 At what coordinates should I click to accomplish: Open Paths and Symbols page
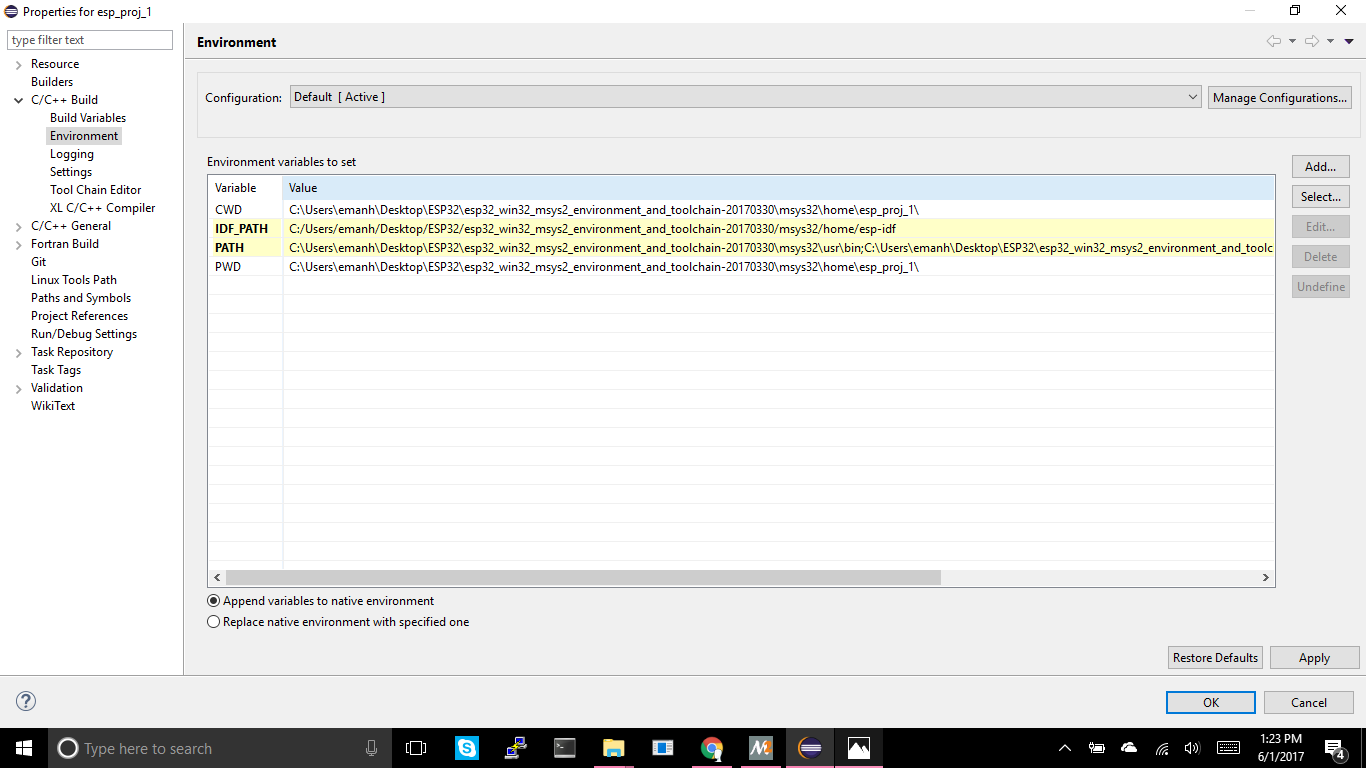(x=81, y=298)
